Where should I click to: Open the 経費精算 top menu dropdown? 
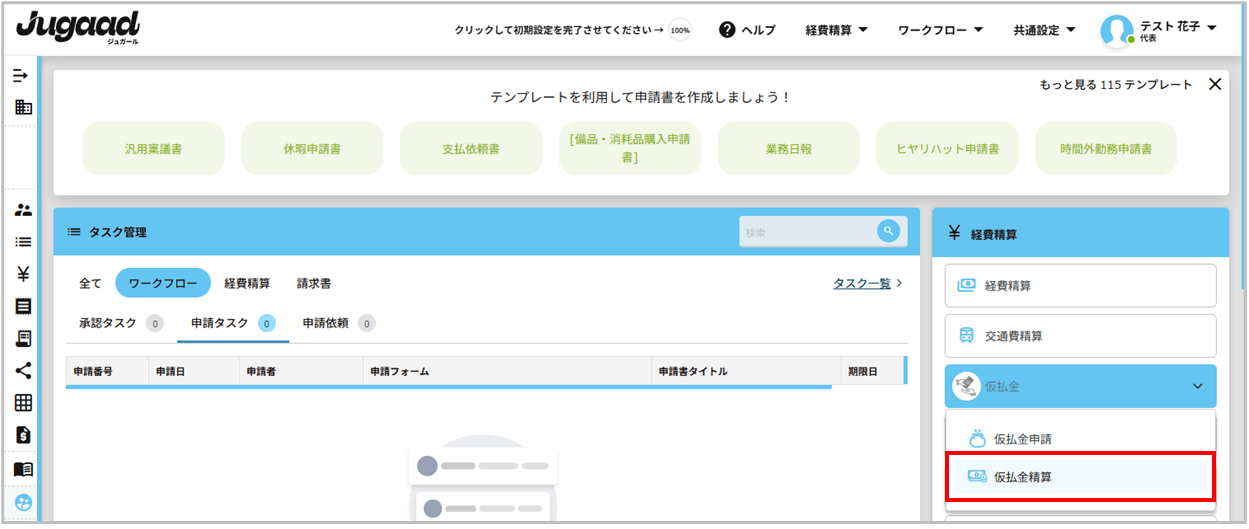(x=836, y=30)
